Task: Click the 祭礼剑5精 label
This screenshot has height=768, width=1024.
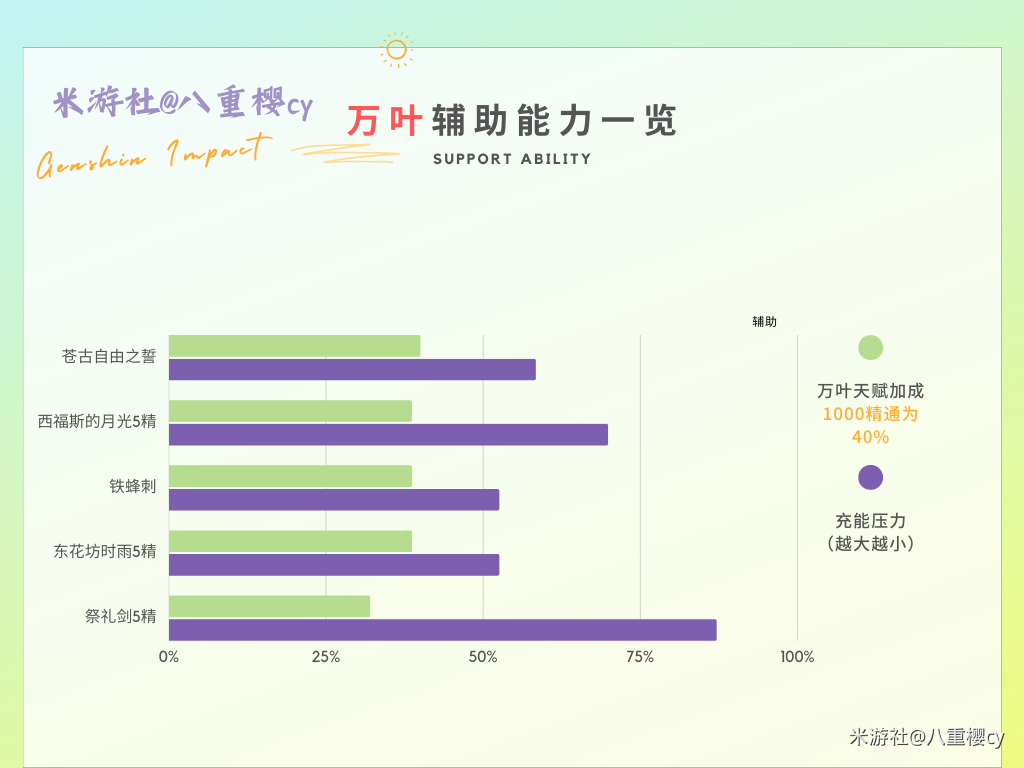Action: tap(121, 616)
